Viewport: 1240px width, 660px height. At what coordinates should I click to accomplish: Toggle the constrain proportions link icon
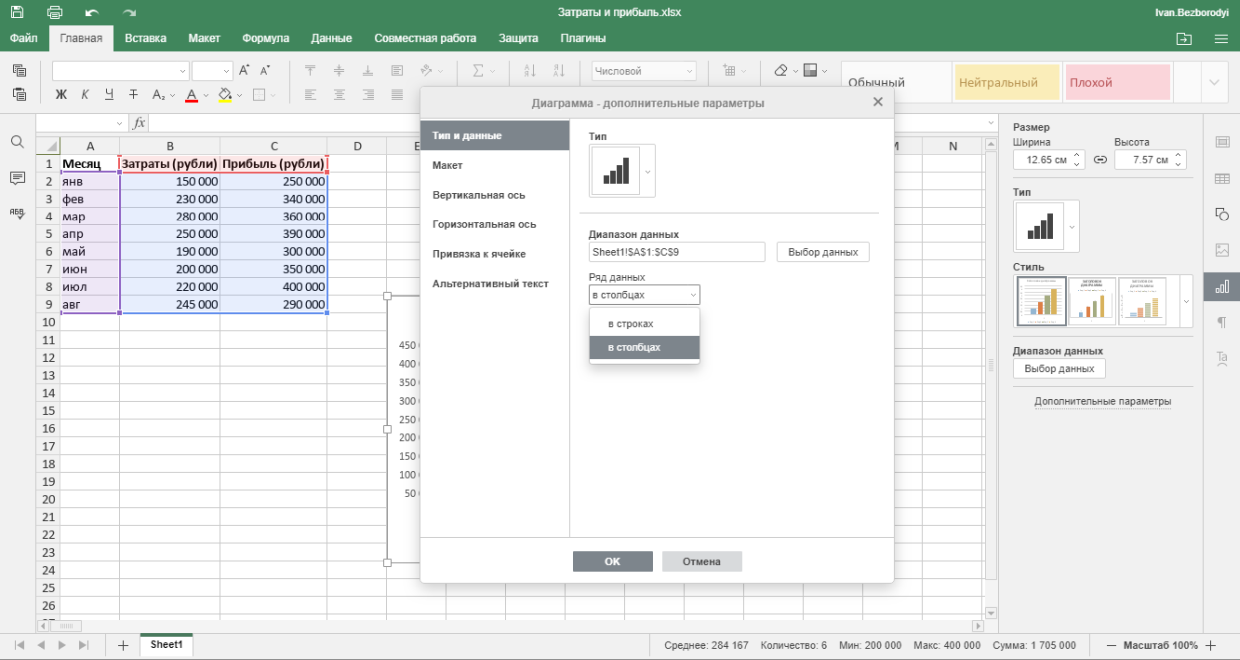(1100, 160)
